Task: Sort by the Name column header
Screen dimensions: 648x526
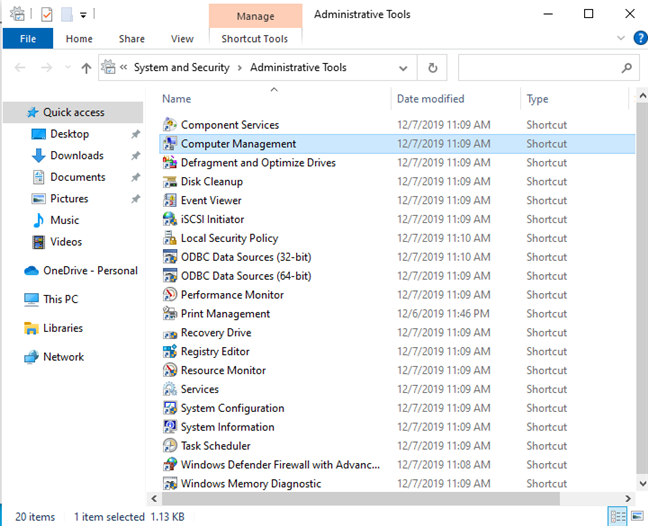Action: [176, 99]
